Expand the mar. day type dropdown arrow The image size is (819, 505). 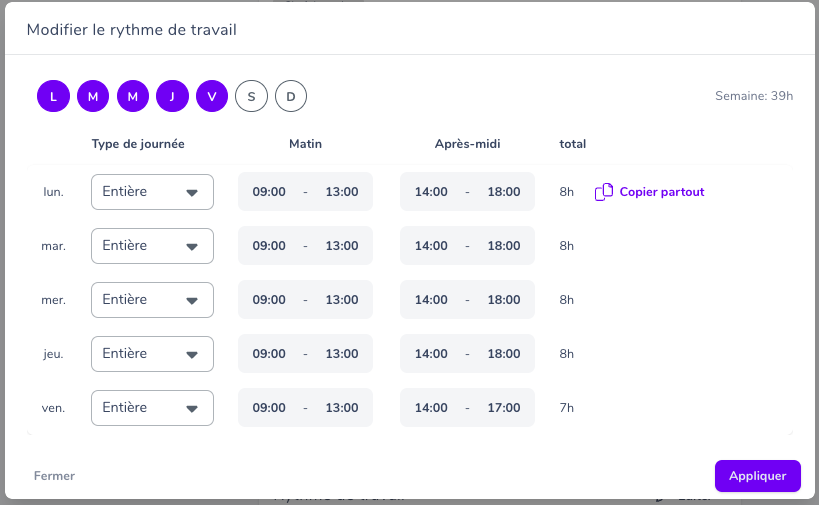point(192,246)
